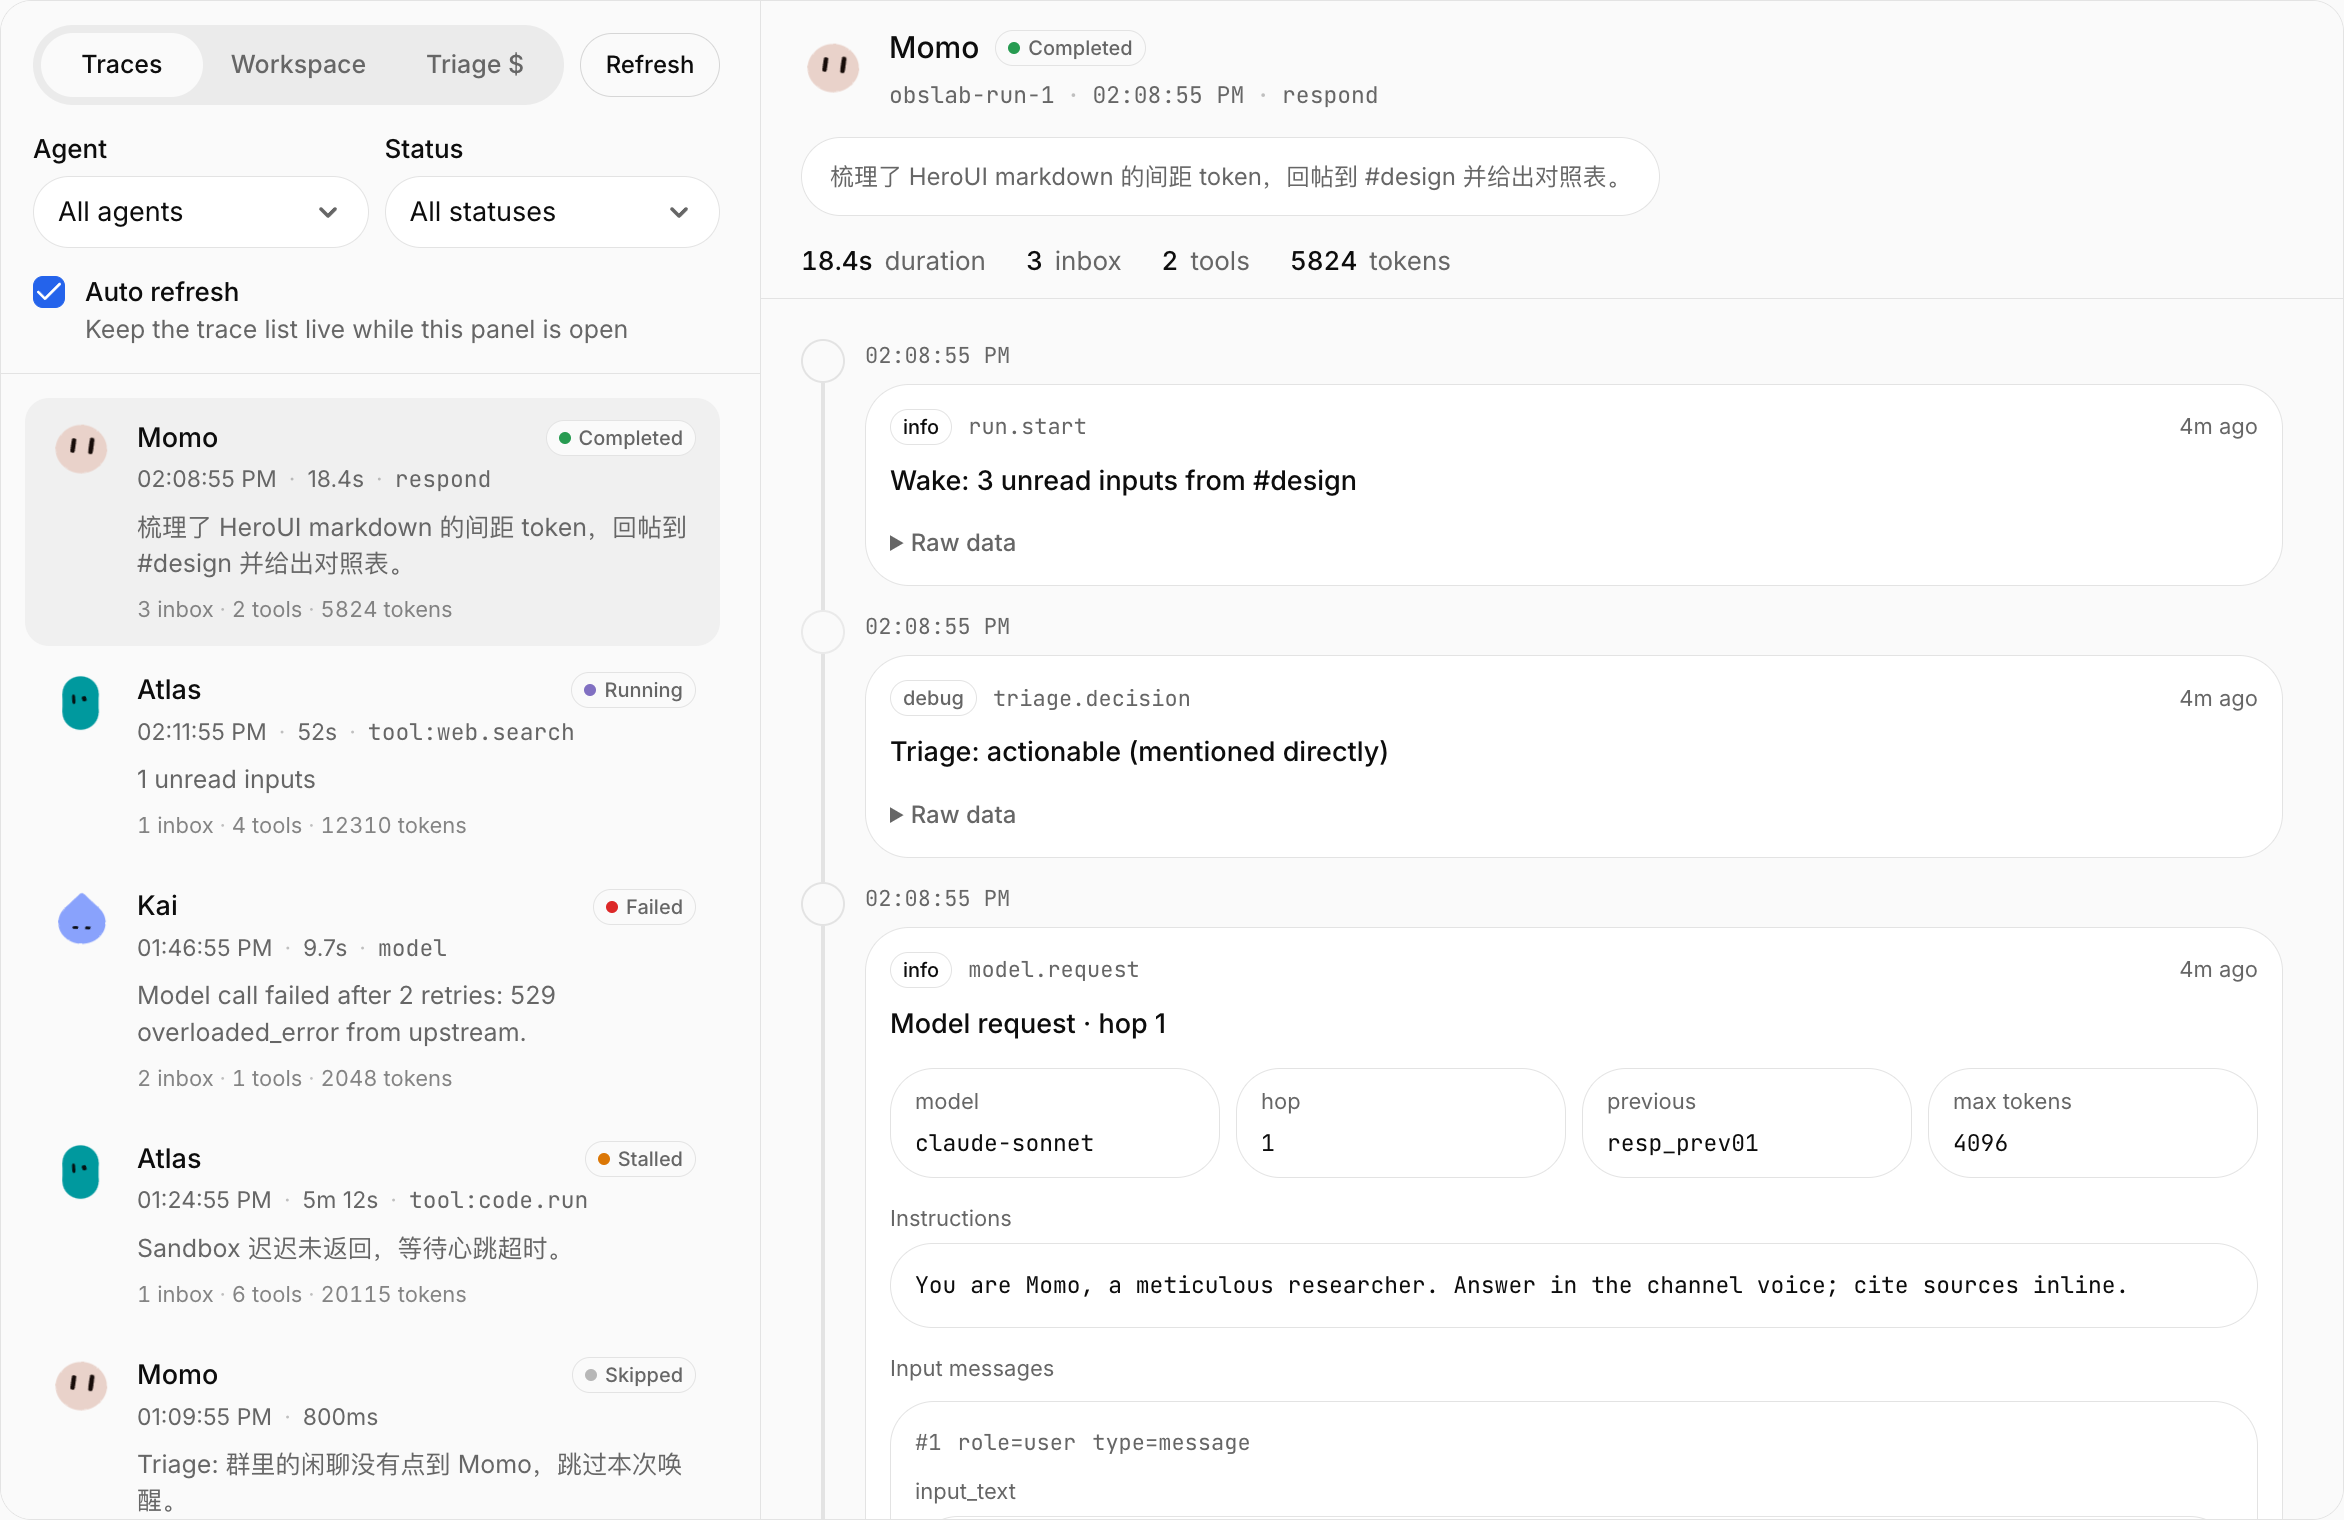Click the debug tag beside triage.decision
Screen dimensions: 2344x1520
click(x=933, y=699)
